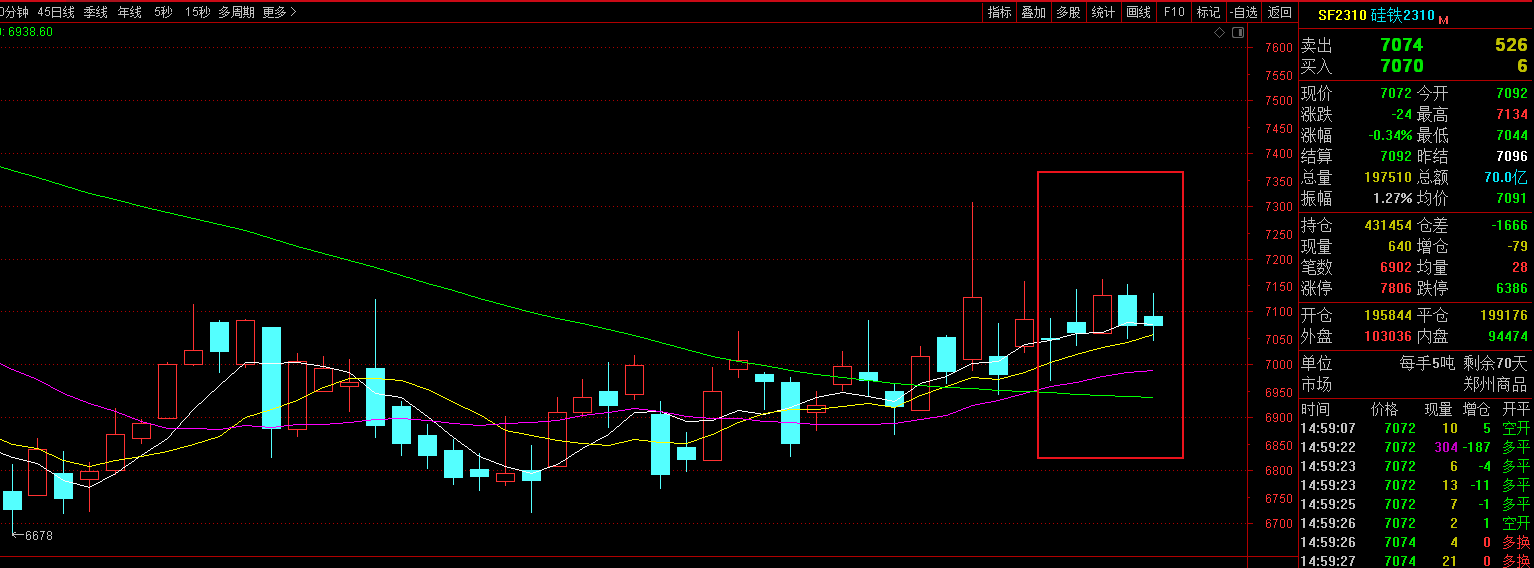Select the 15秒 period tab
Viewport: 1534px width, 568px height.
point(197,12)
